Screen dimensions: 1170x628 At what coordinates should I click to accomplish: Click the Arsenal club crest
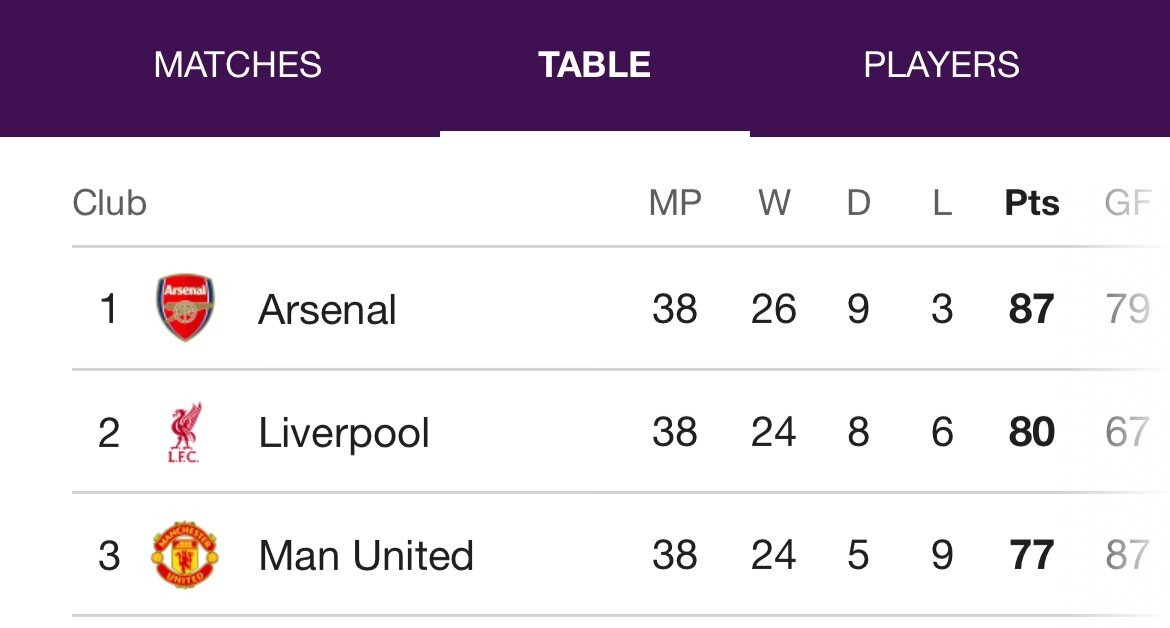click(185, 307)
